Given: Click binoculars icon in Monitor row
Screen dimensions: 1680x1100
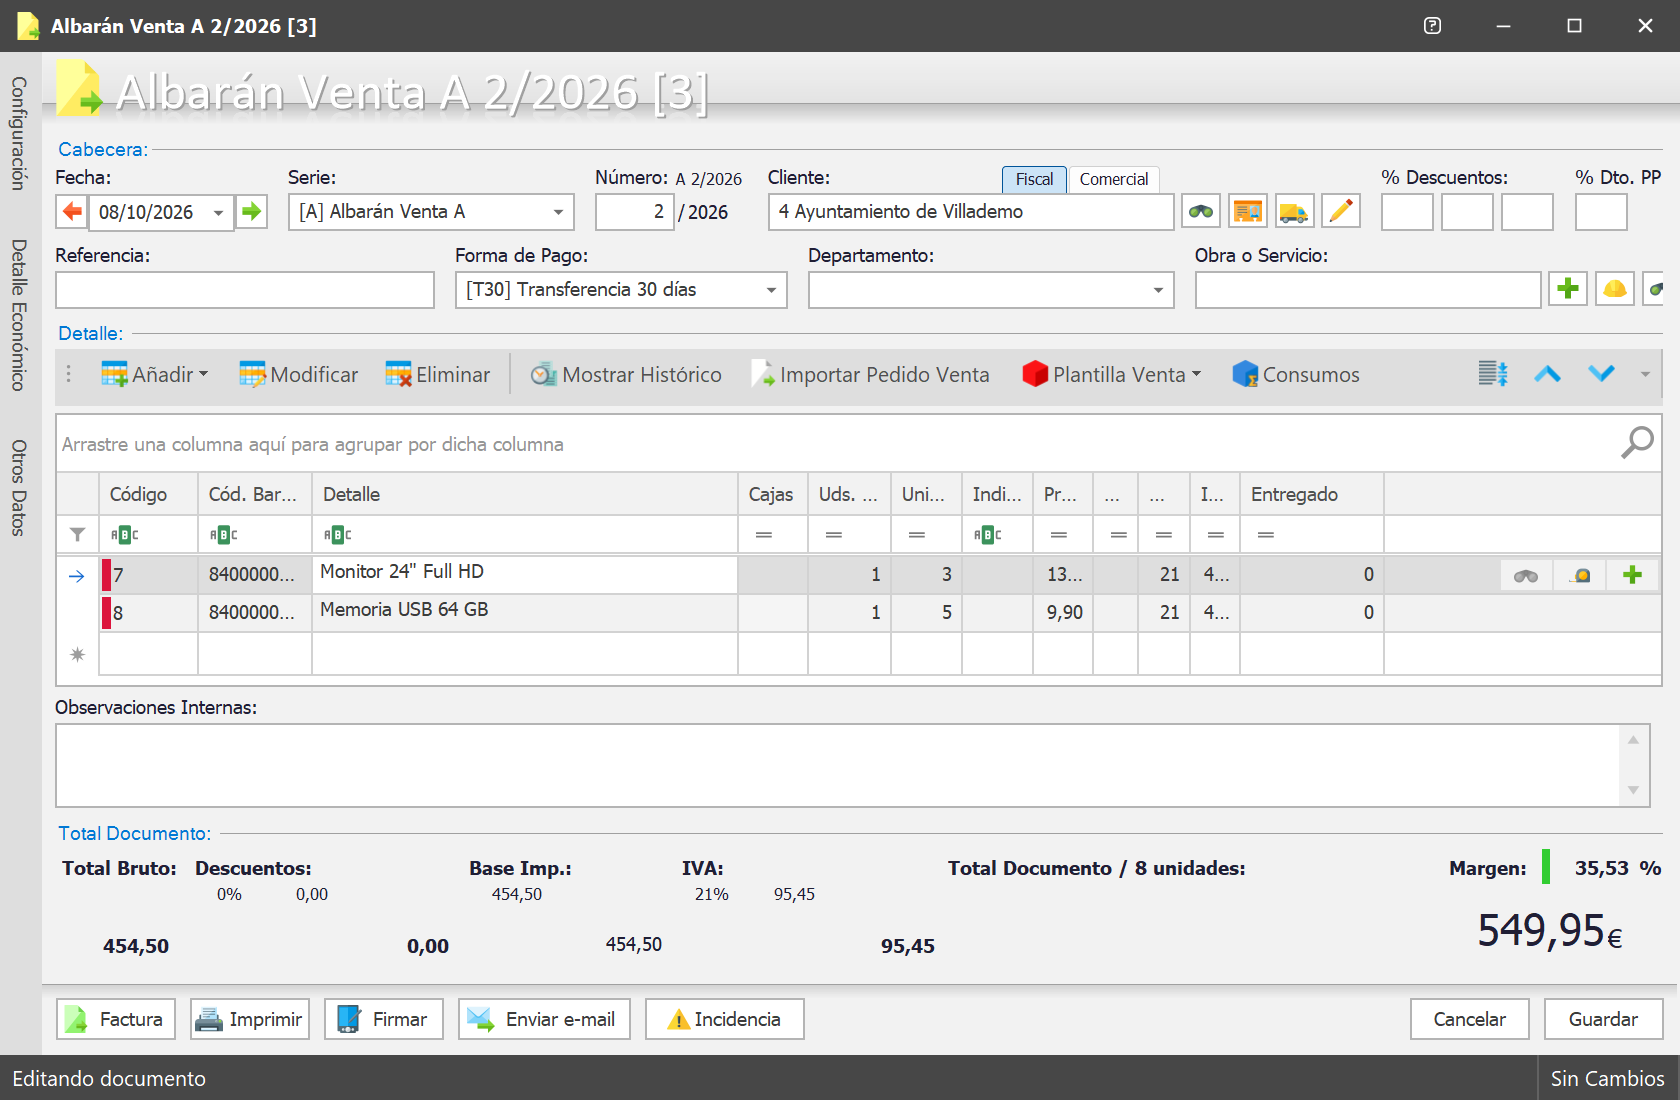Looking at the screenshot, I should tap(1526, 575).
